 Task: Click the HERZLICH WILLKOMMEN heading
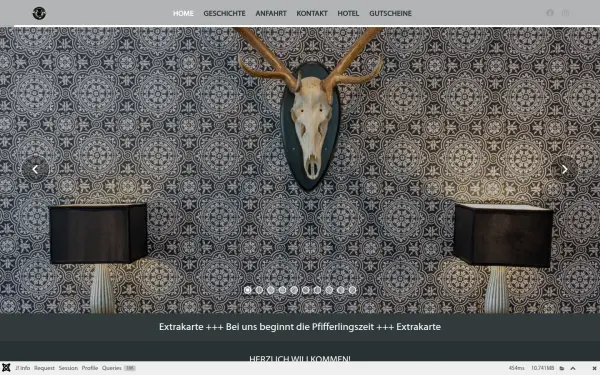tap(300, 359)
